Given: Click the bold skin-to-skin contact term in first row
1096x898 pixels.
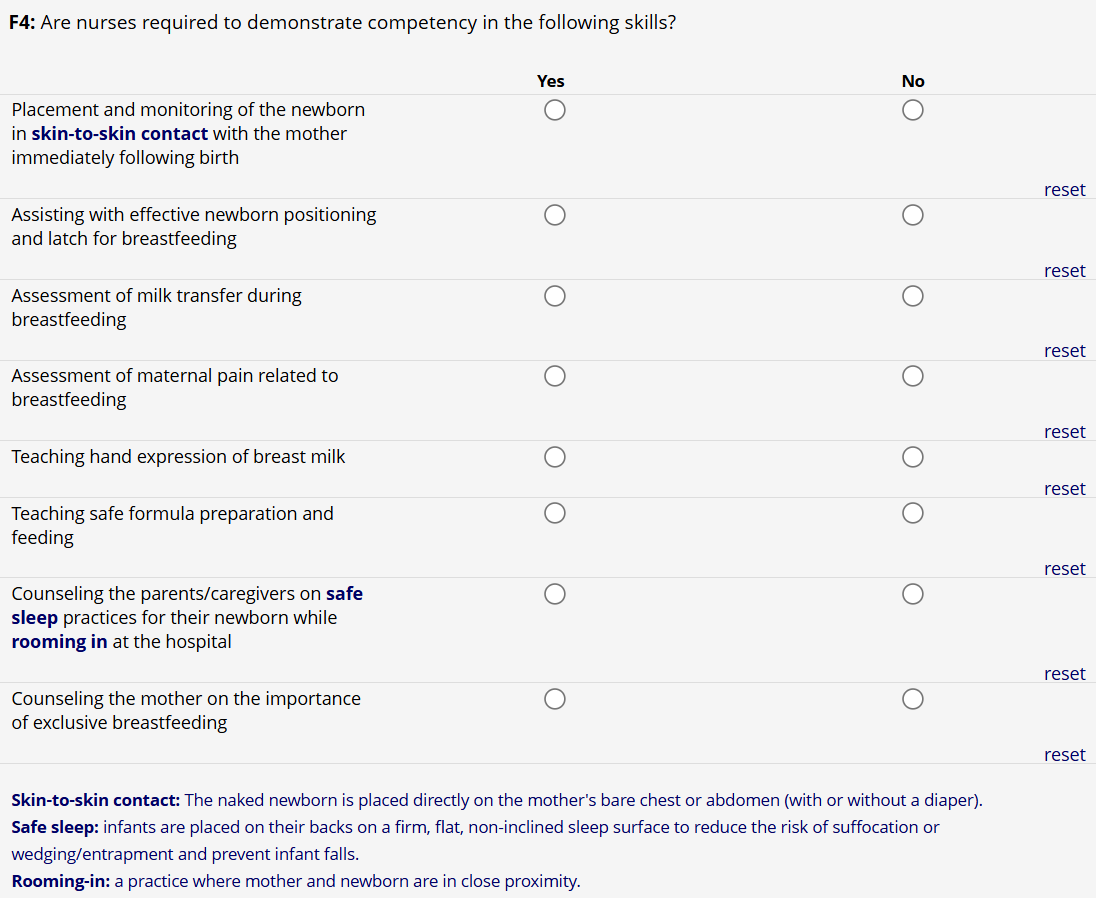Looking at the screenshot, I should 120,134.
